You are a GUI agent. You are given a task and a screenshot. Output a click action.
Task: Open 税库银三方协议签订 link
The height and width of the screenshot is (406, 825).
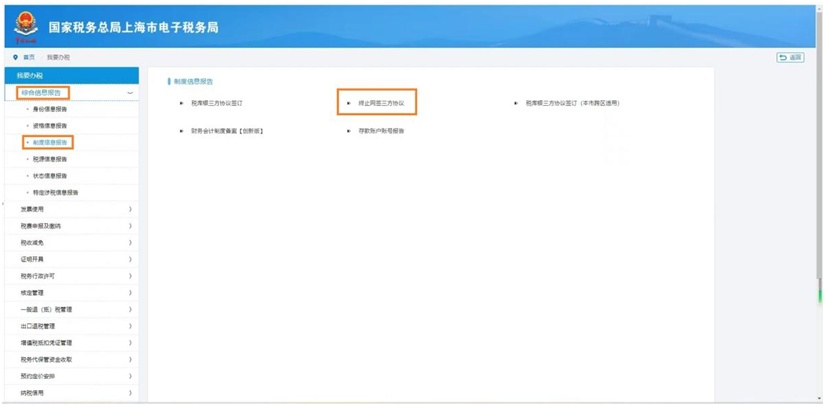[217, 104]
